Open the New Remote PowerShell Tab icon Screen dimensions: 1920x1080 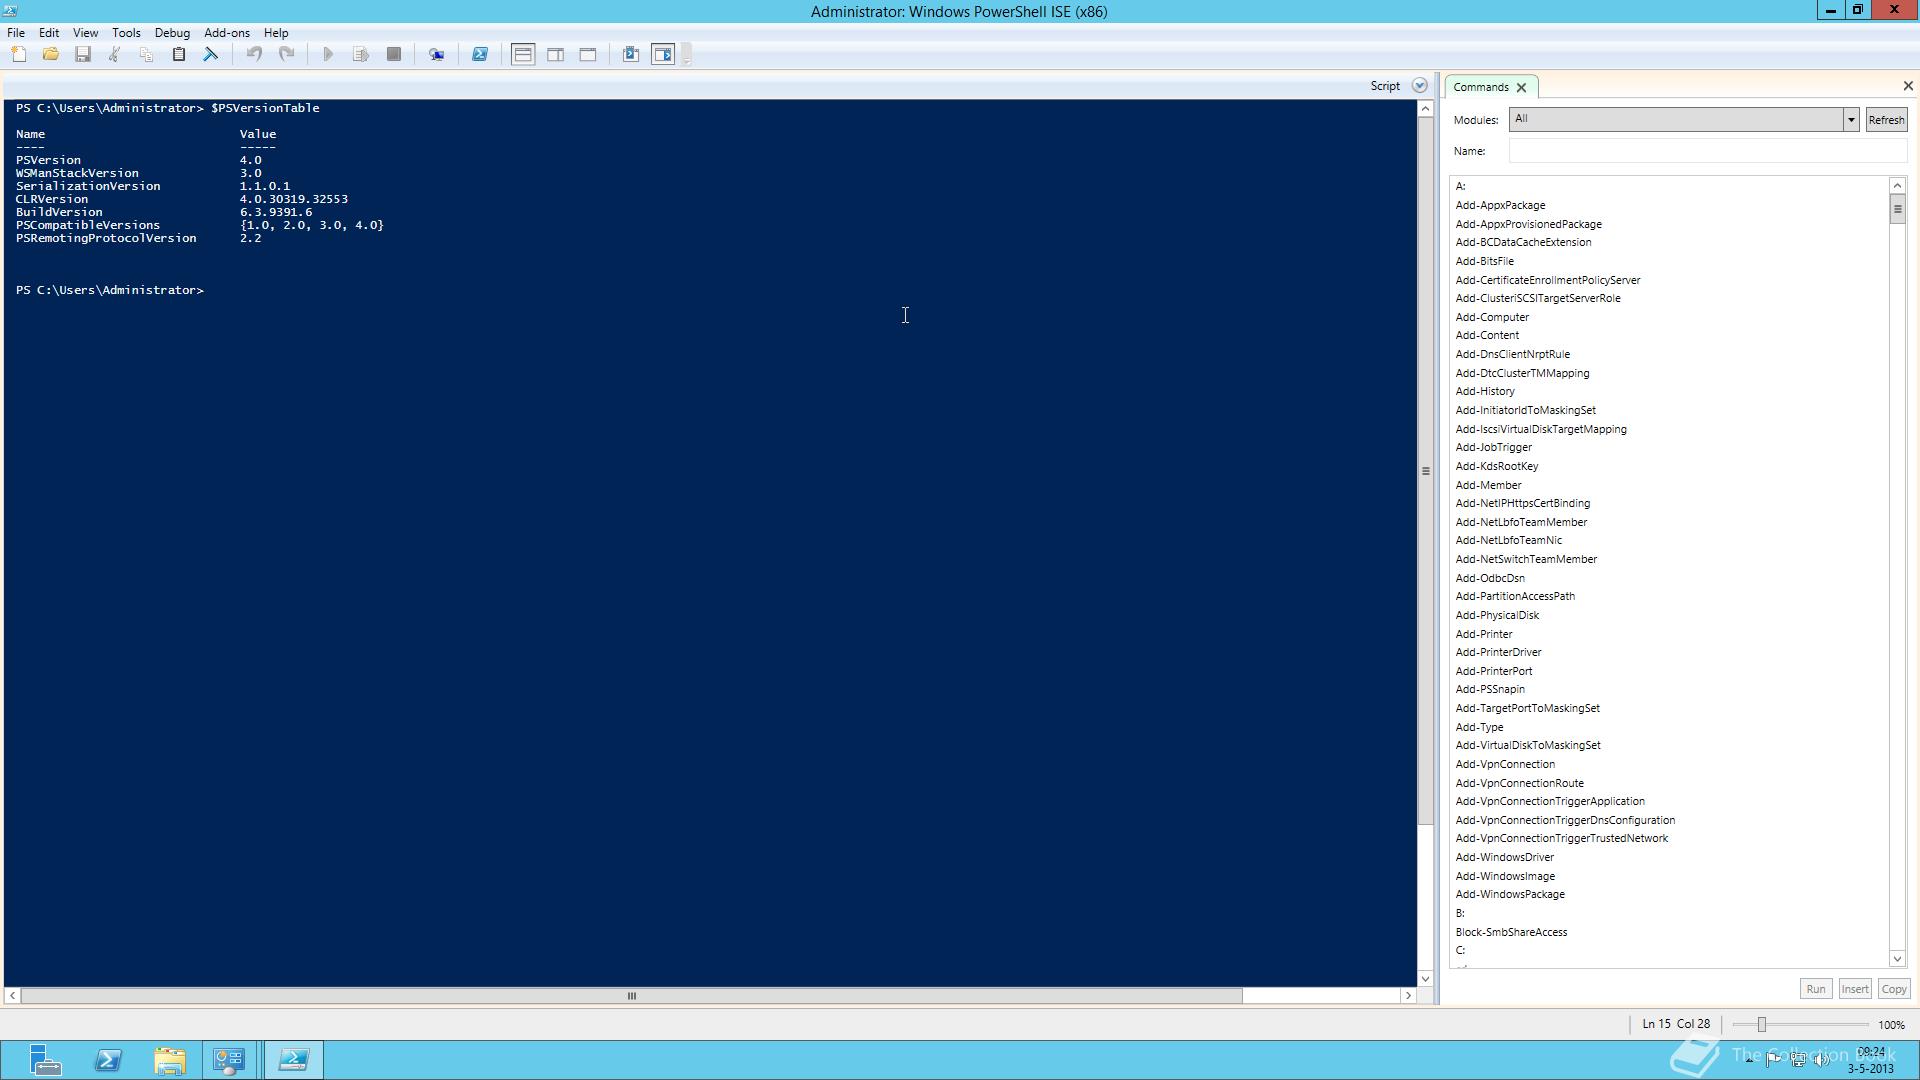[437, 55]
